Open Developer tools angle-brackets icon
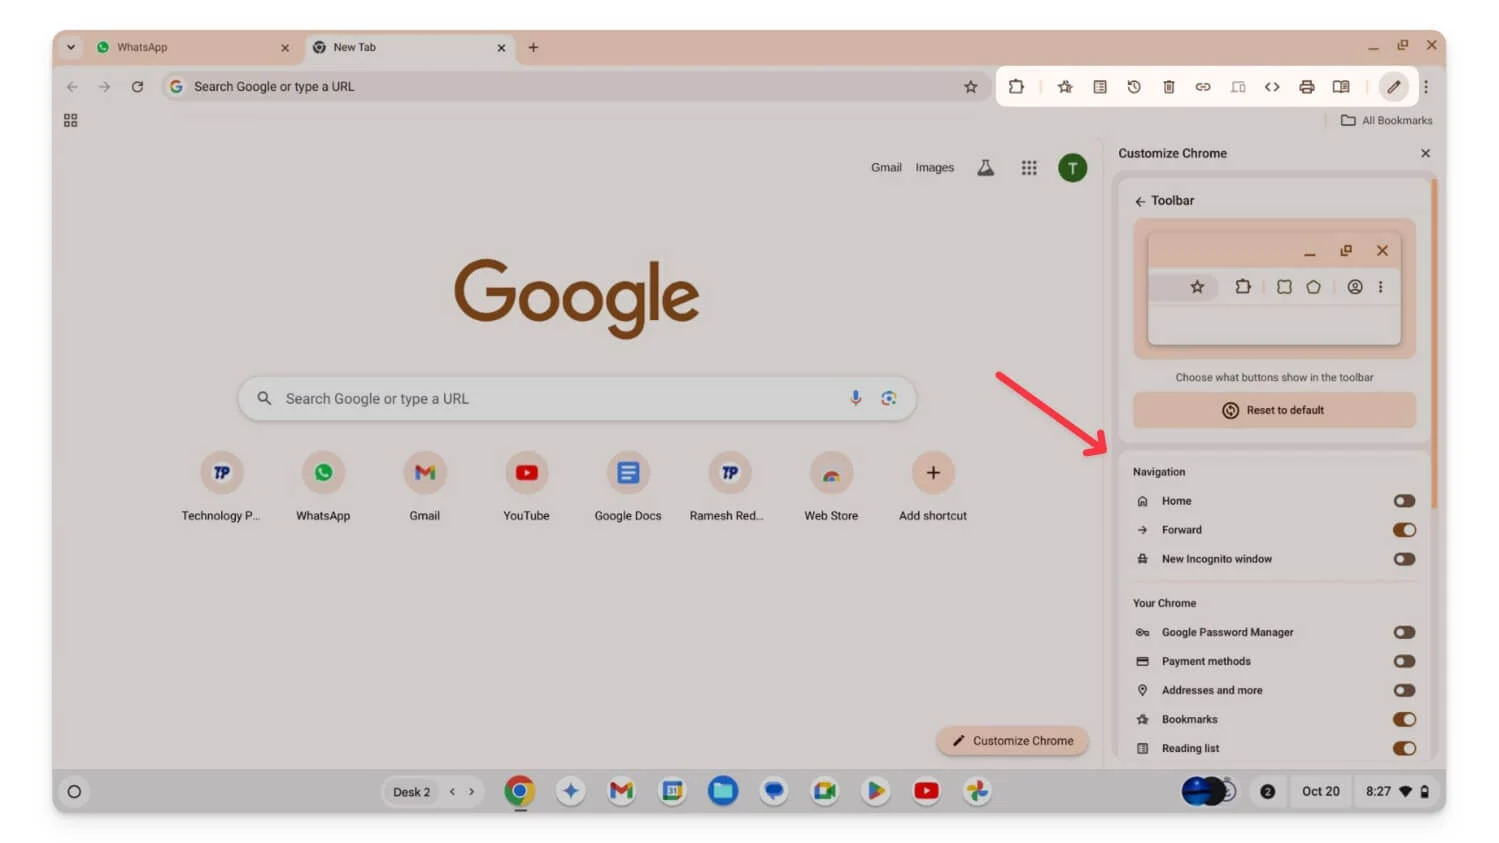1499x843 pixels. click(x=1272, y=87)
